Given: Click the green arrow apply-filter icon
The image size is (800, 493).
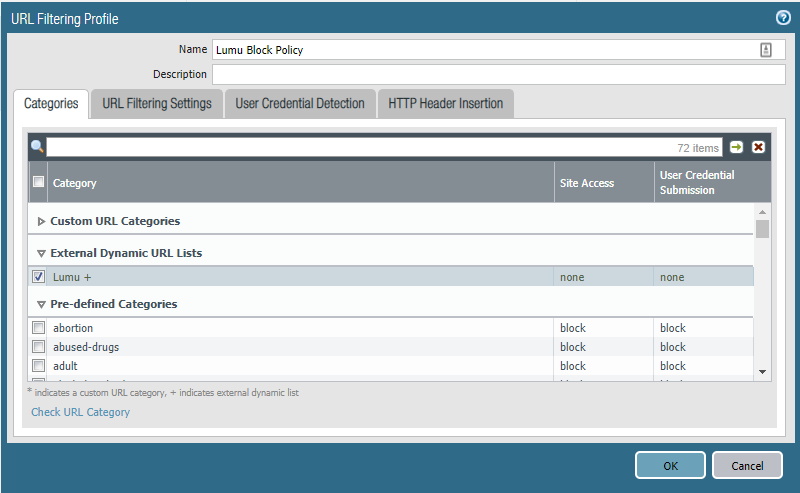Looking at the screenshot, I should coord(737,147).
